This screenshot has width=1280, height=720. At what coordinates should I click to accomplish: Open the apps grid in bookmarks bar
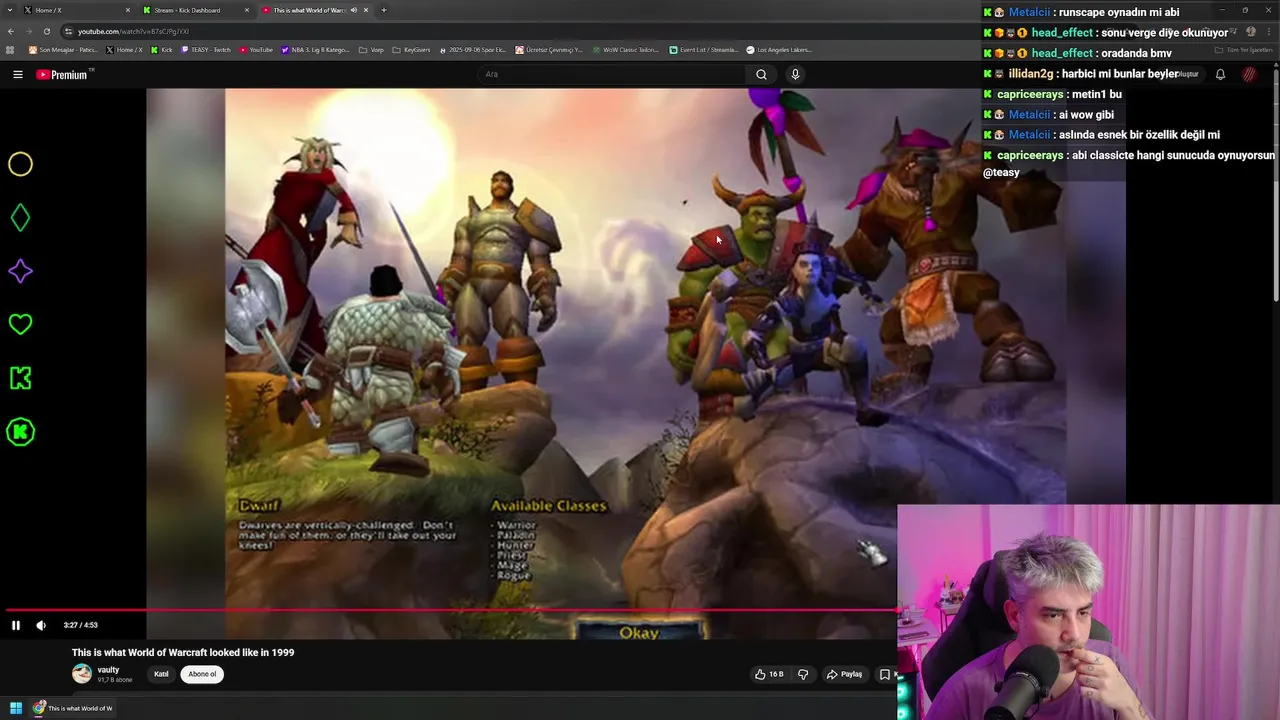coord(10,50)
